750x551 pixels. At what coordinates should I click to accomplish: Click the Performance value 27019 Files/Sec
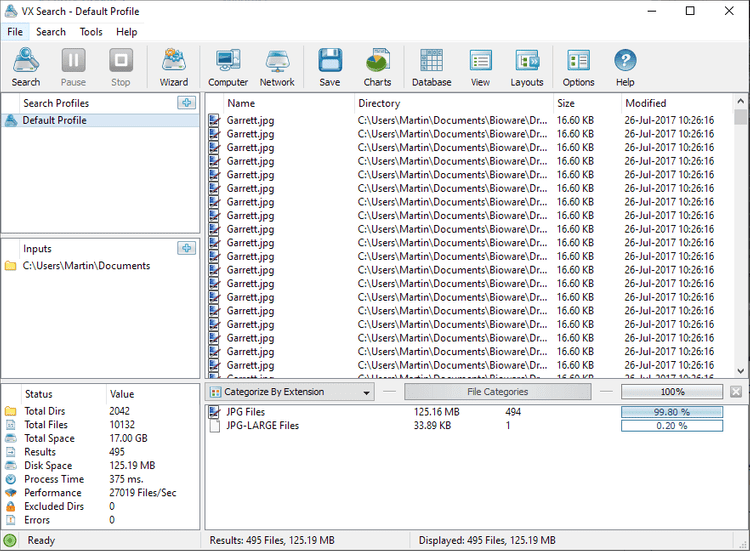coord(143,493)
